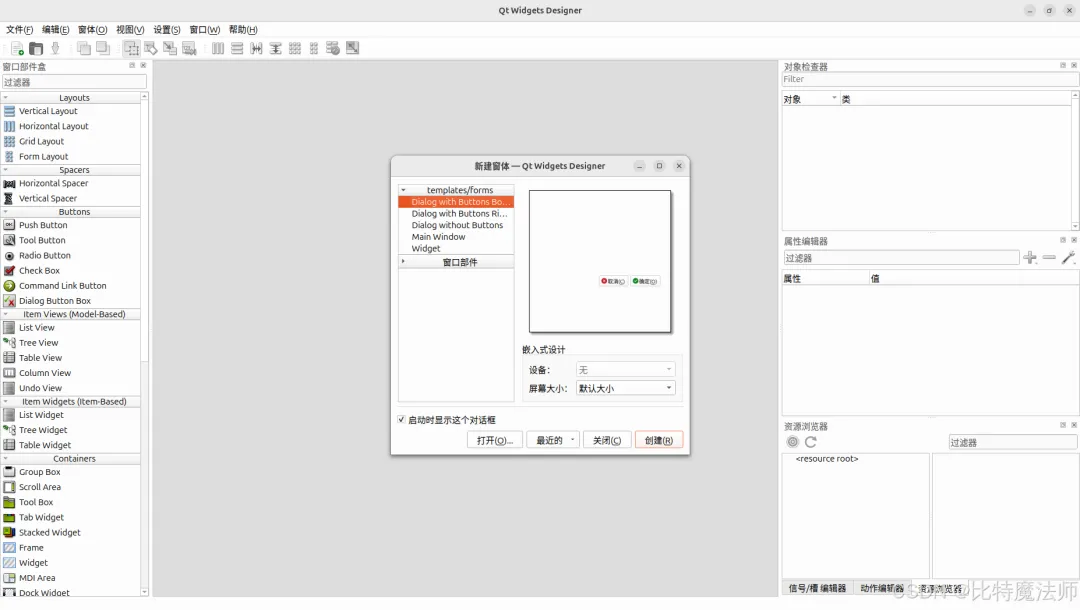Switch to the 信号/槽 编辑器 tab
Viewport: 1080px width, 610px height.
click(x=817, y=588)
